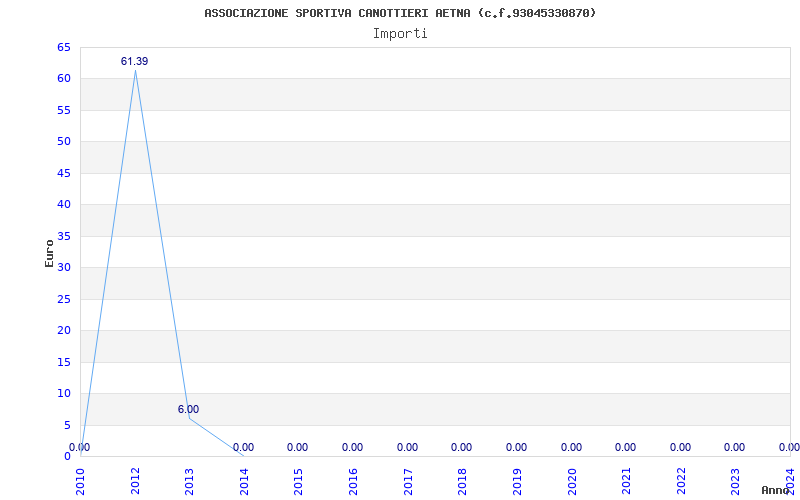The width and height of the screenshot is (800, 500).
Task: Click y-axis tick label 50
Action: (x=64, y=141)
